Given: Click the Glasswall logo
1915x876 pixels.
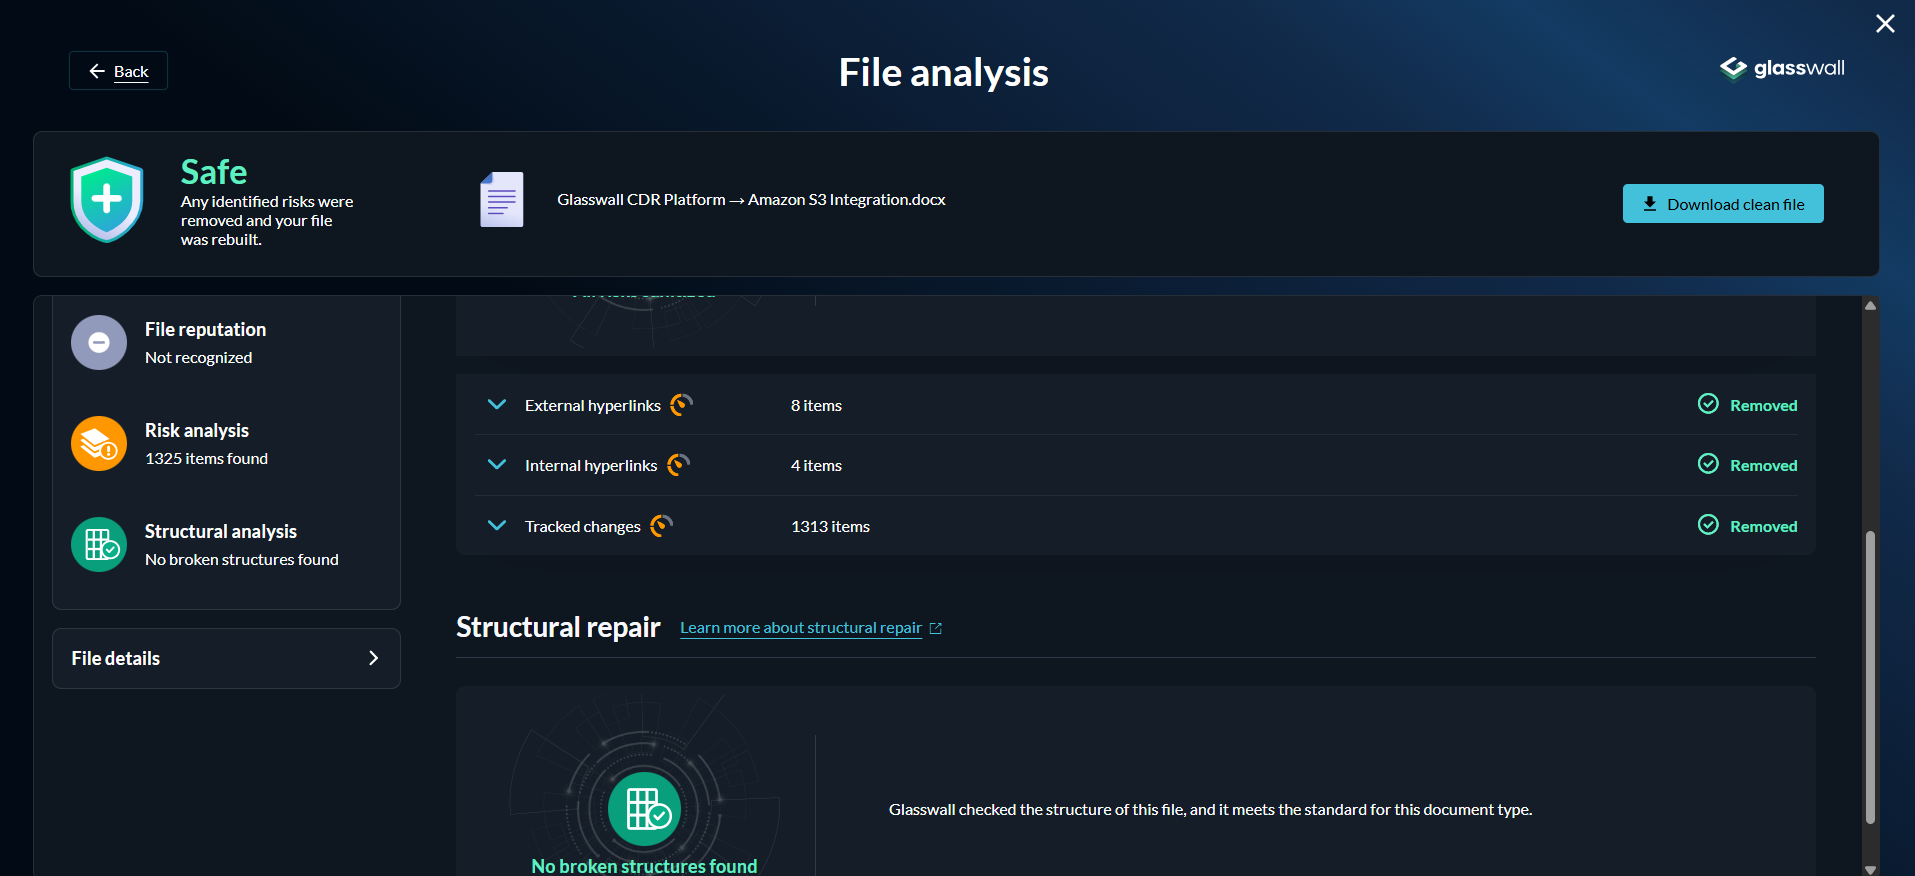Looking at the screenshot, I should (1782, 68).
